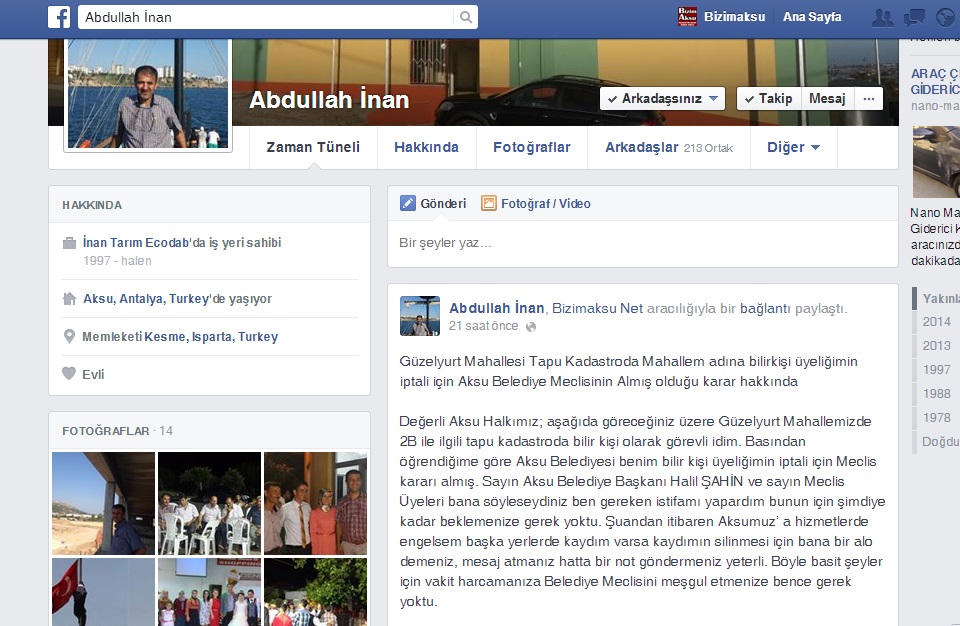Switch to the Zaman Tüneli tab

pyautogui.click(x=313, y=147)
